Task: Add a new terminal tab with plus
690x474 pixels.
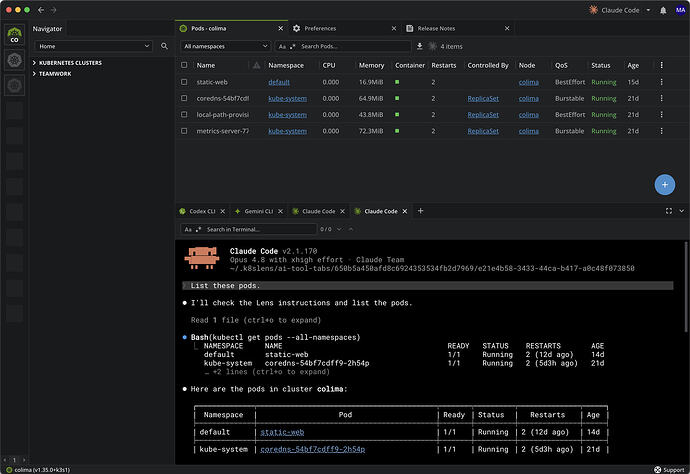Action: pos(420,211)
